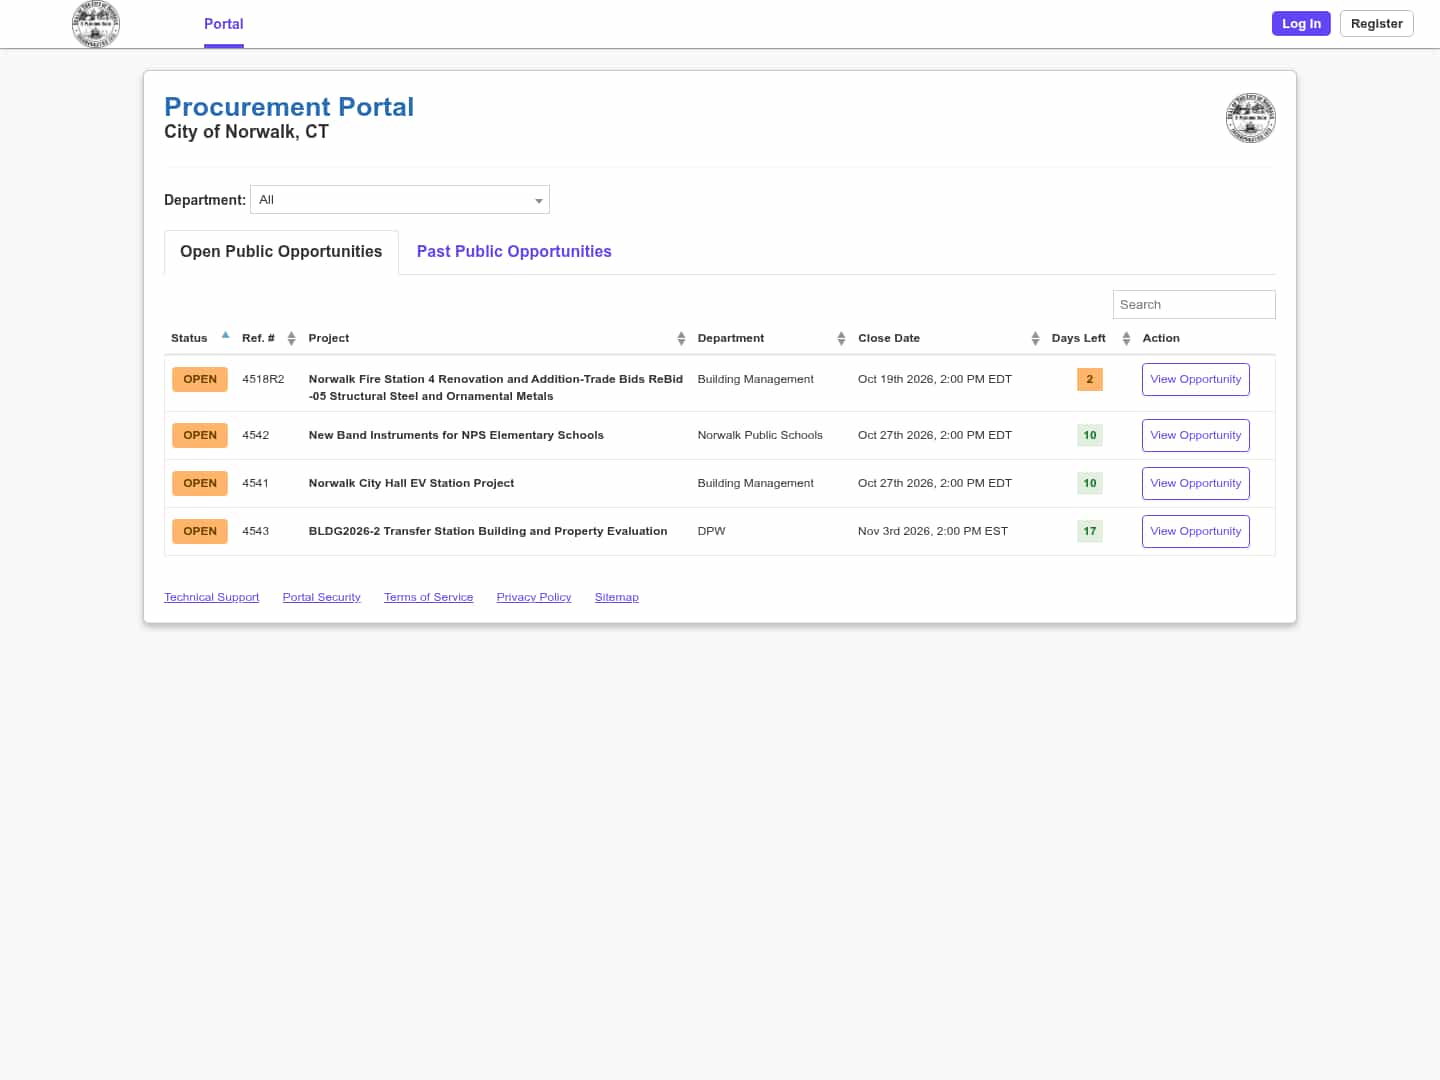The image size is (1440, 1080).
Task: Click the city seal logo in top navigation
Action: pos(96,24)
